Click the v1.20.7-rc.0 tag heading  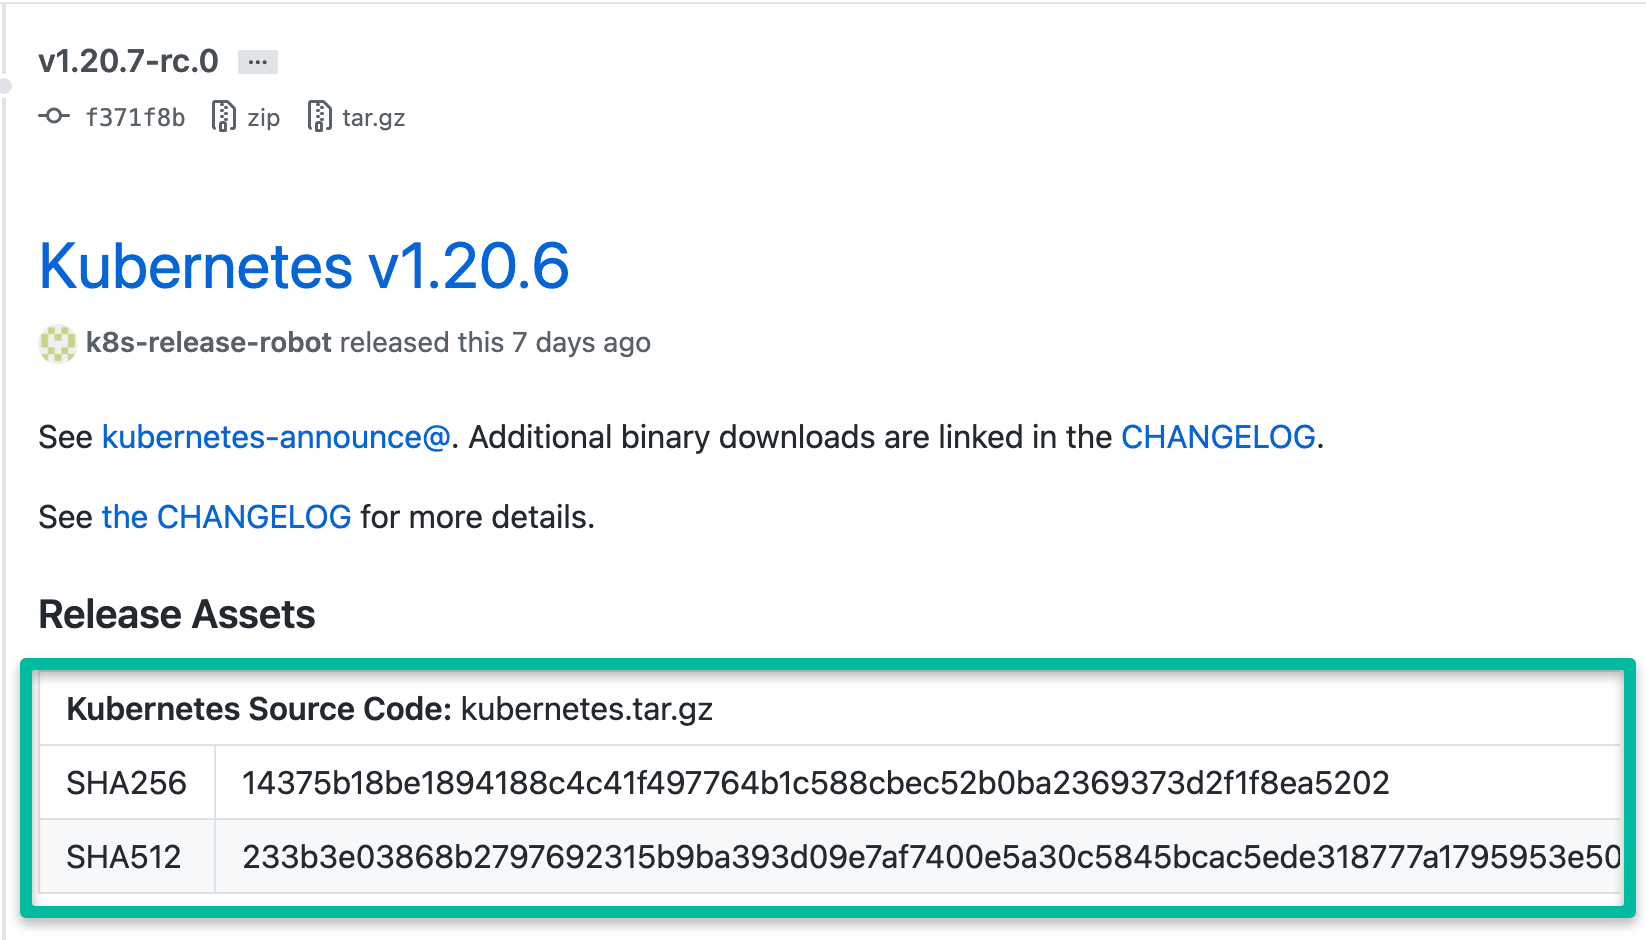pyautogui.click(x=128, y=61)
